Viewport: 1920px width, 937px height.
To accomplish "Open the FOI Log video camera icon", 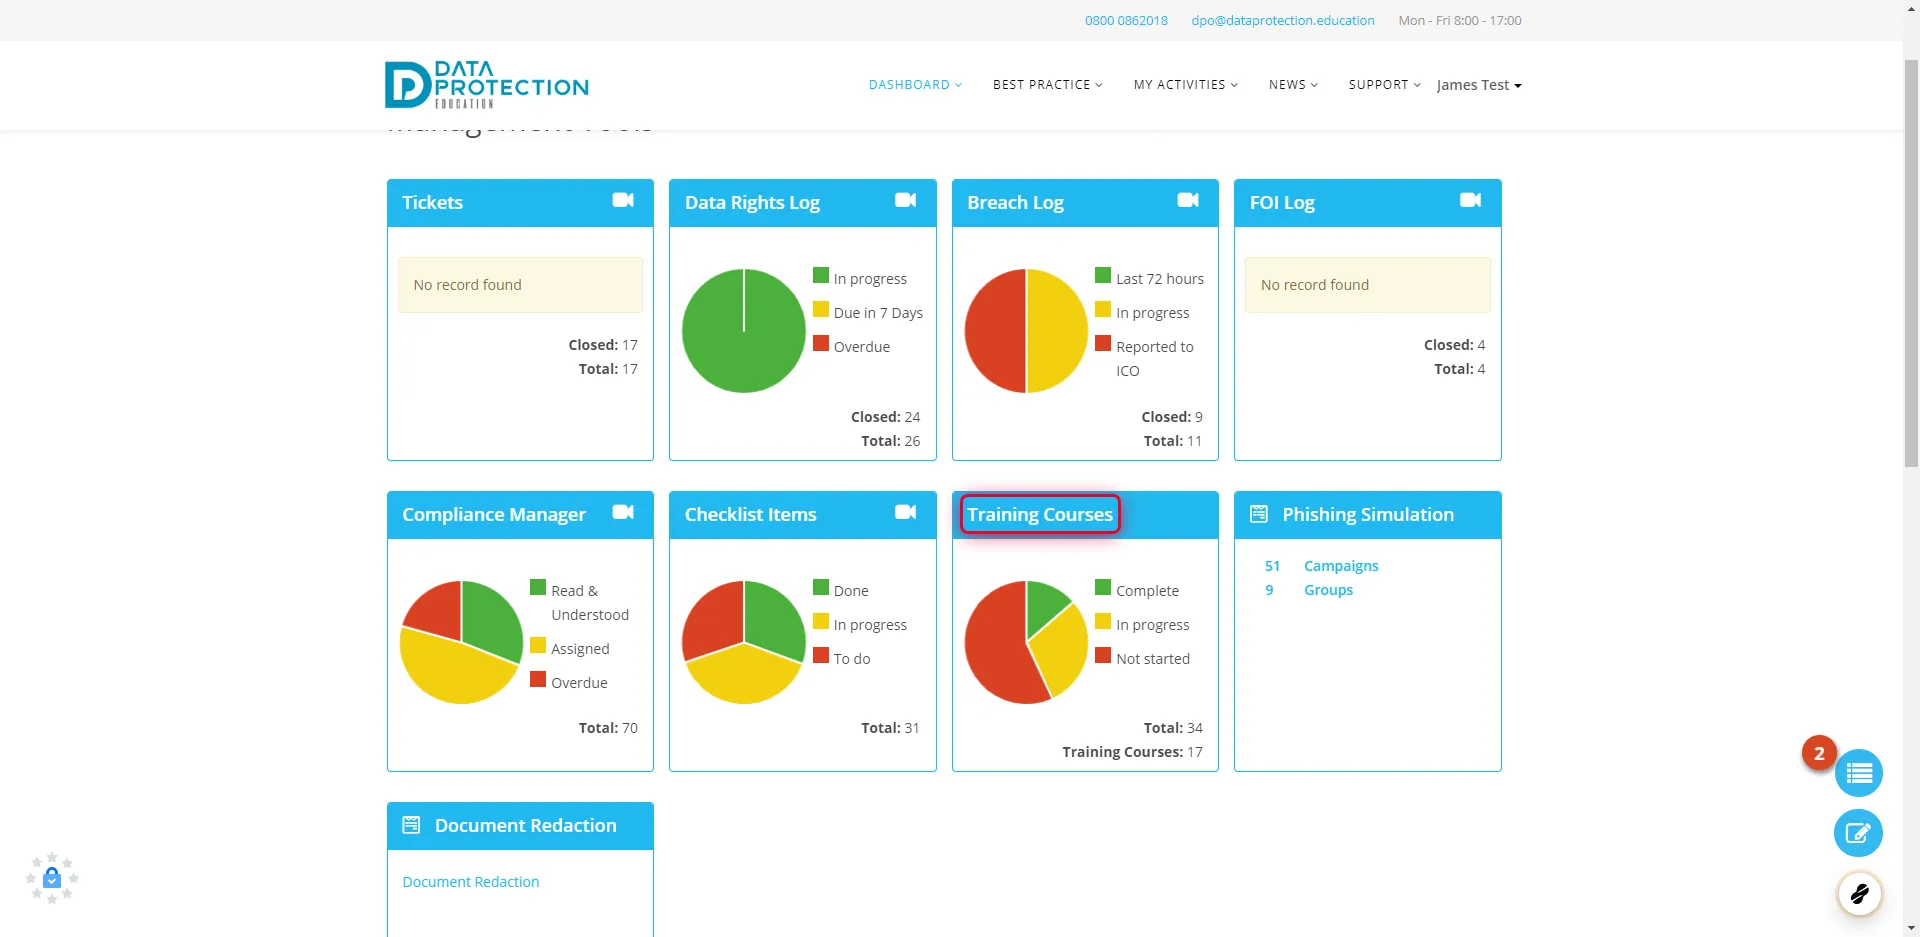I will point(1470,200).
